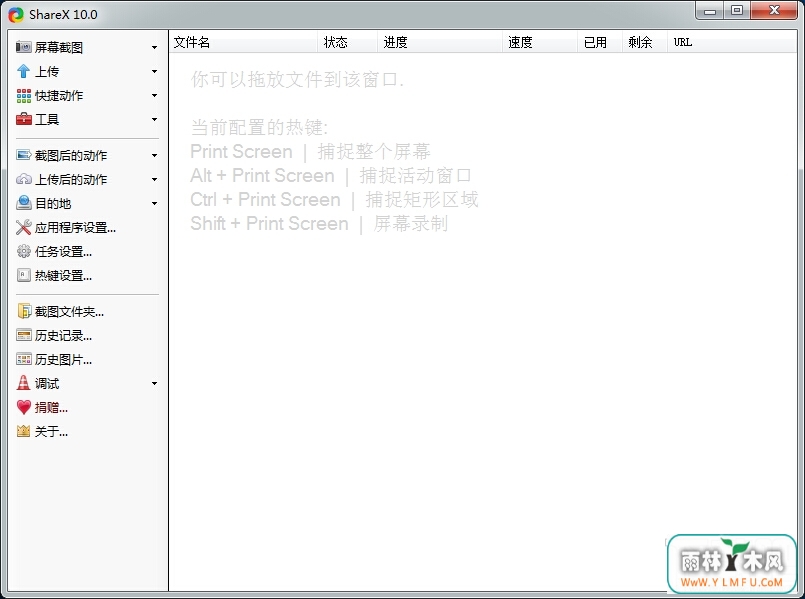Click the traffic cone icon for 调试

[x=24, y=383]
